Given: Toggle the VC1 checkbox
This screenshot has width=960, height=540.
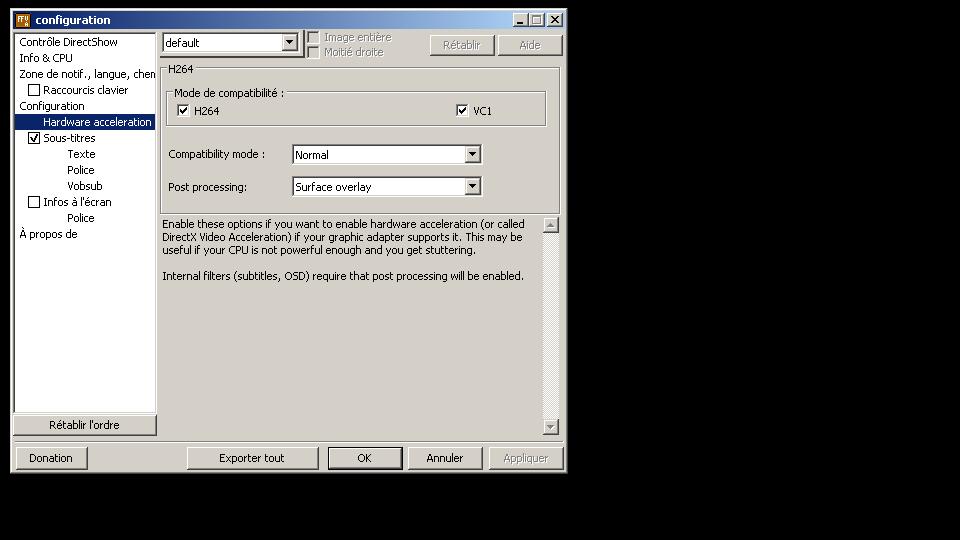Looking at the screenshot, I should [x=462, y=111].
